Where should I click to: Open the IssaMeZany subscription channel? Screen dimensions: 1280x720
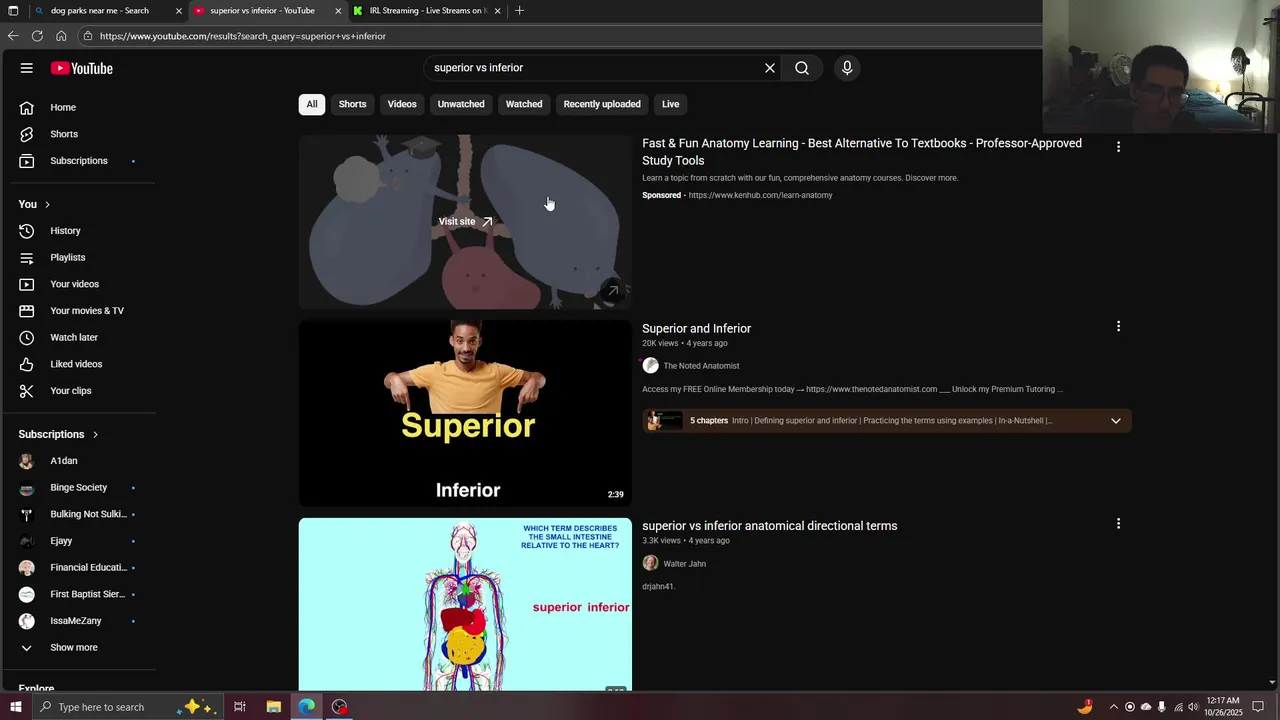pos(78,621)
